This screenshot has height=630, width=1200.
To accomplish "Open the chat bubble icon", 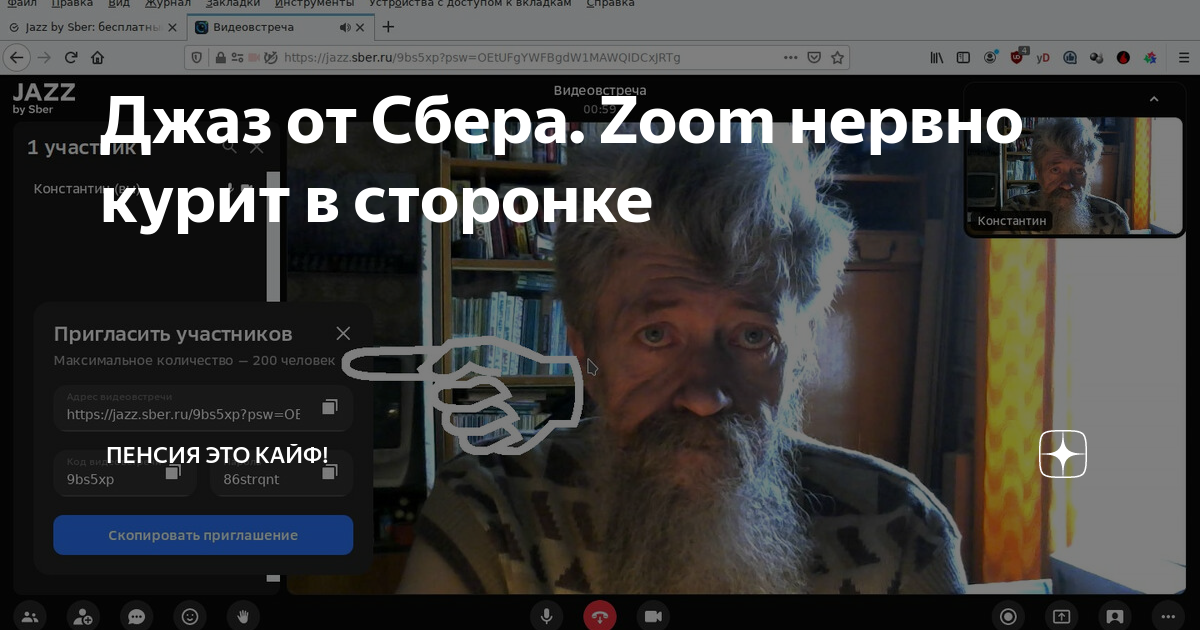I will (136, 616).
